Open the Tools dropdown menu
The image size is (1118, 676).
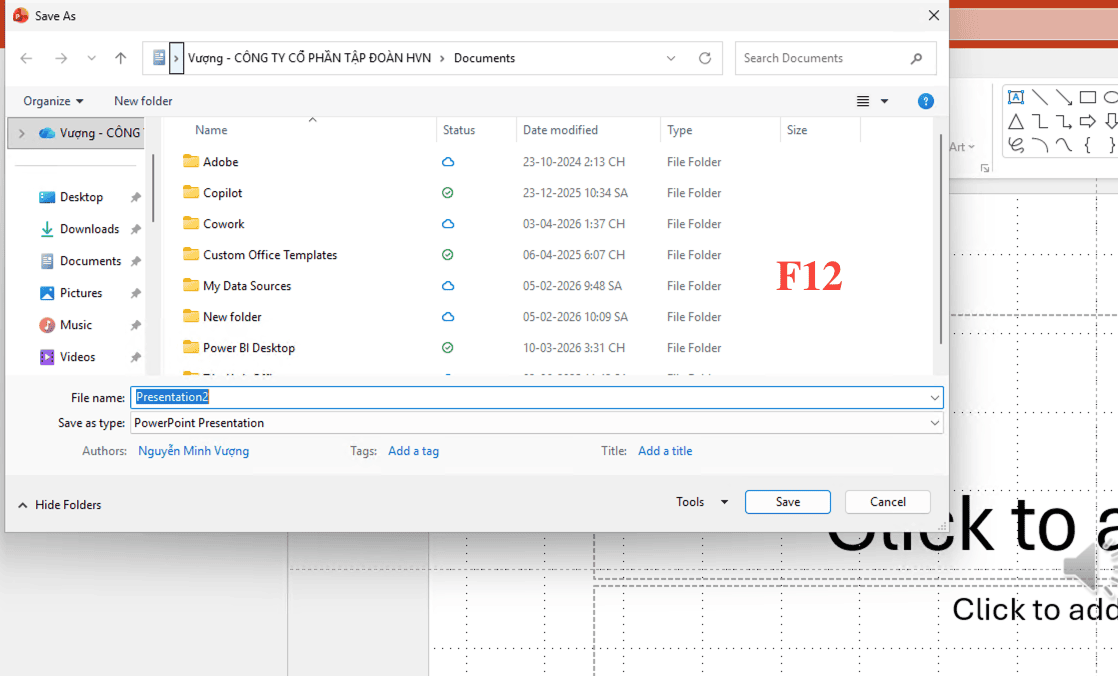702,502
